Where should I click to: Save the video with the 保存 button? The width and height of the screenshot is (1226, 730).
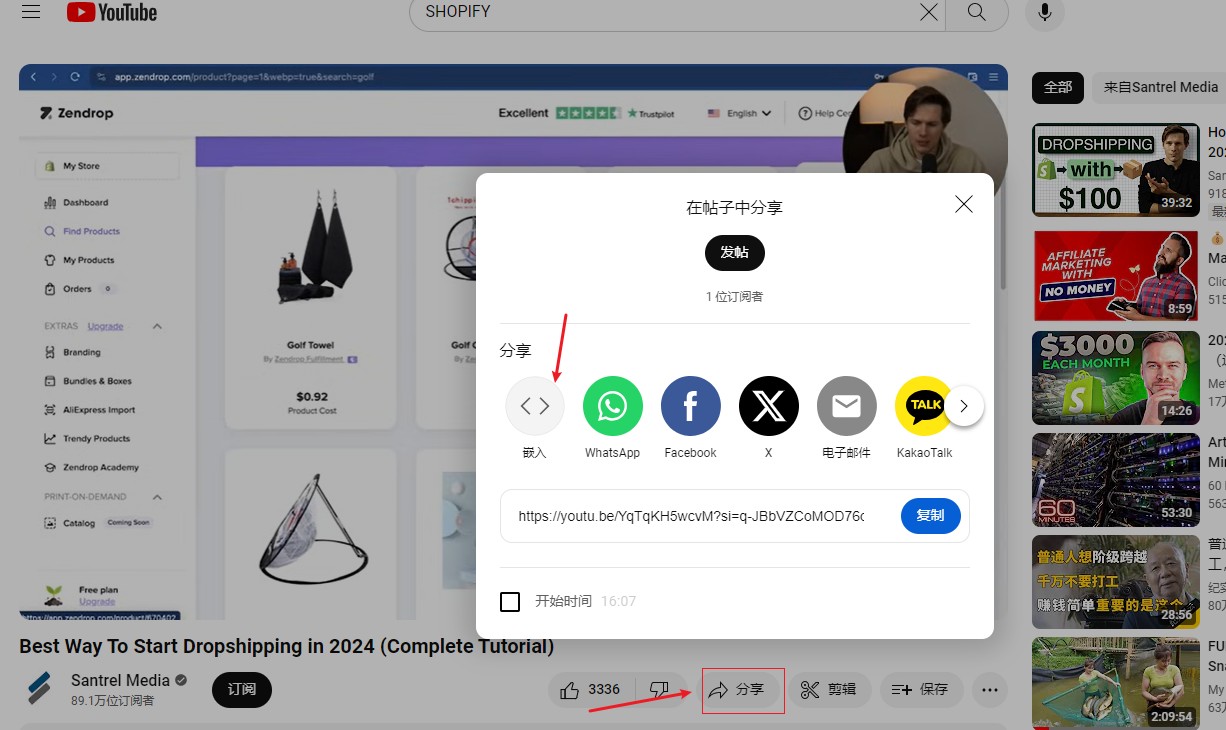coord(921,690)
